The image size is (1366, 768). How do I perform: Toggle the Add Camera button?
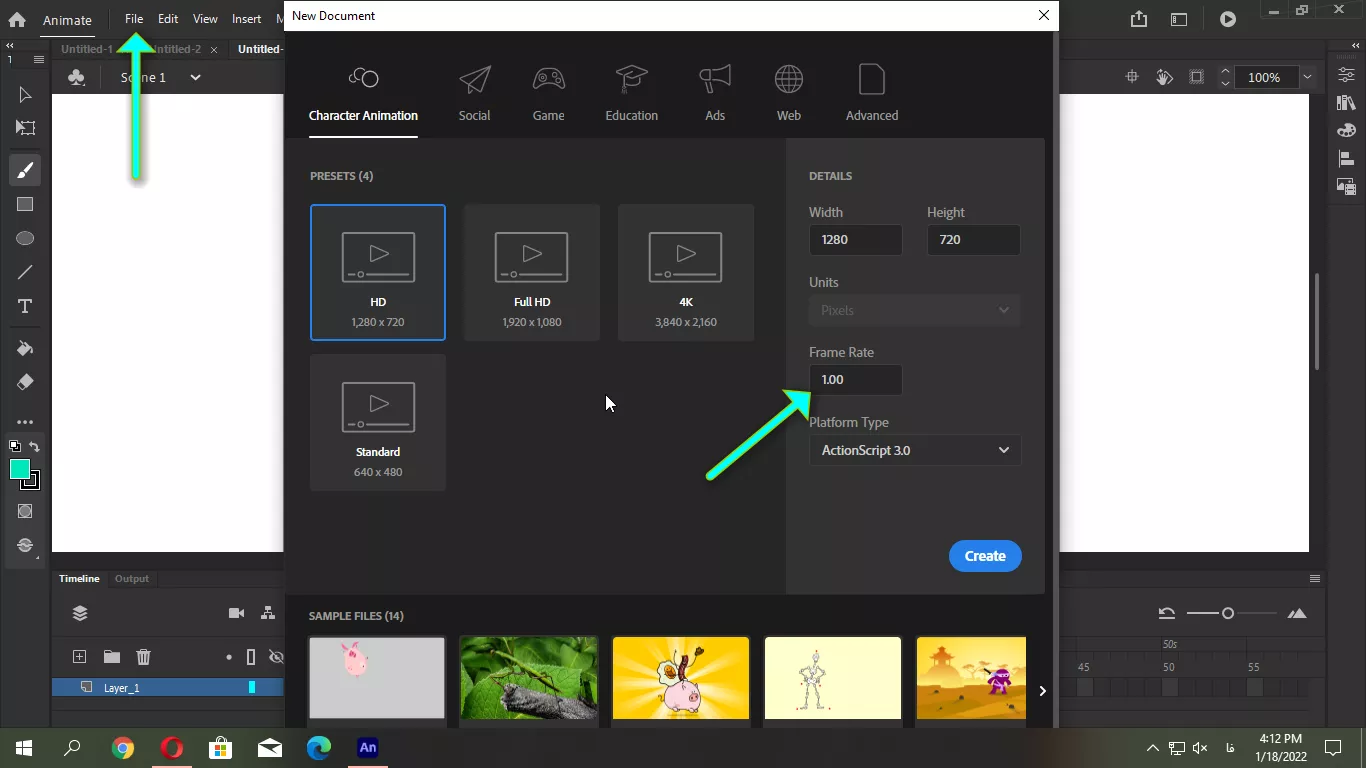236,613
